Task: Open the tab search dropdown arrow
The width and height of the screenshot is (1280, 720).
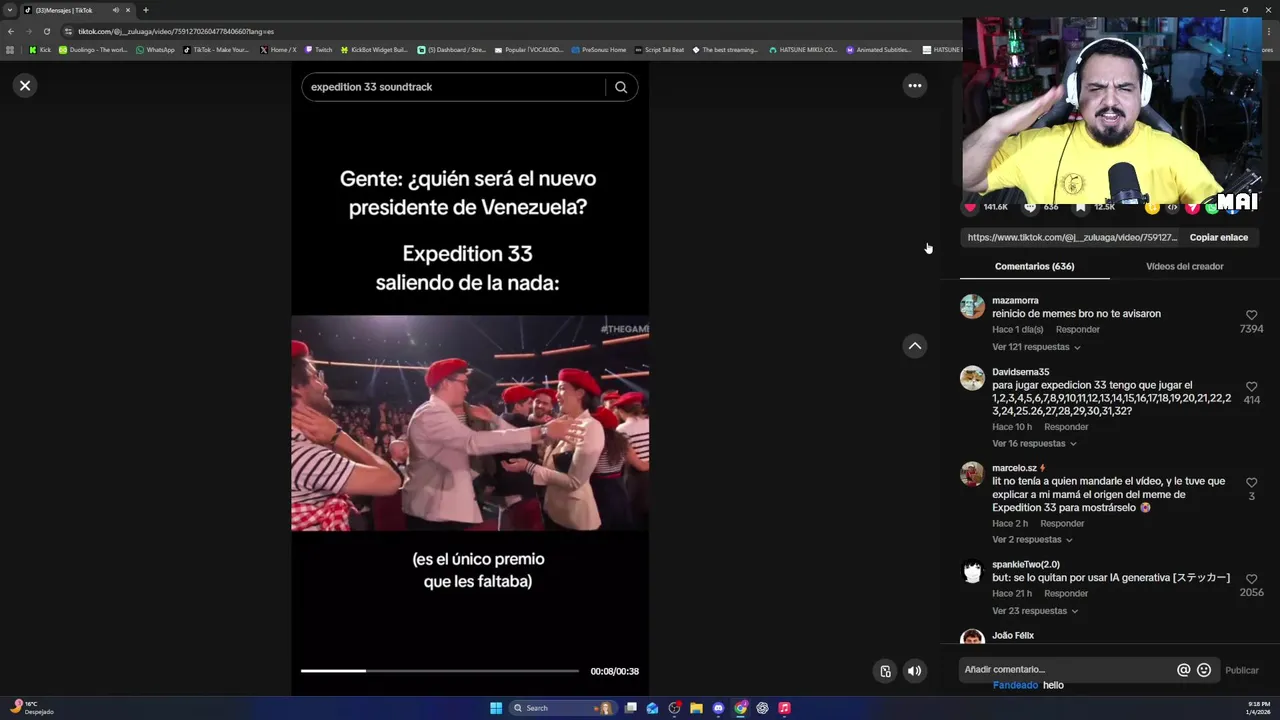Action: 10,10
